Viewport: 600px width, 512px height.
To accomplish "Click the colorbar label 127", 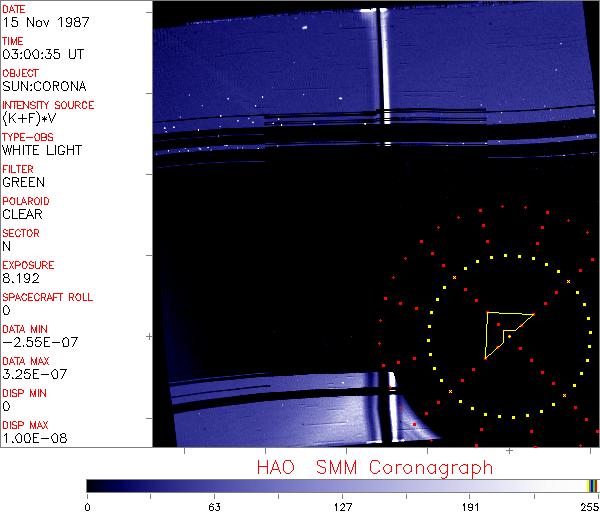I will coord(343,506).
